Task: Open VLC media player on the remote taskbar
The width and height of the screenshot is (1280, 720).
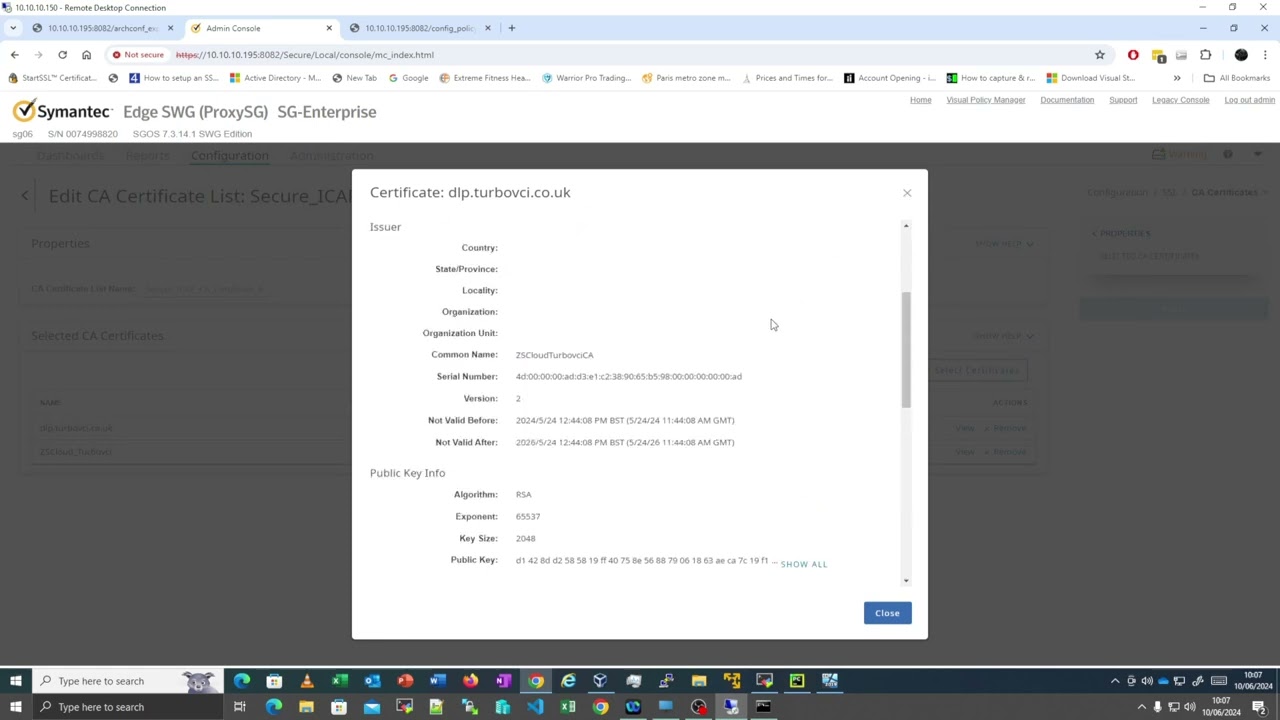Action: point(307,681)
